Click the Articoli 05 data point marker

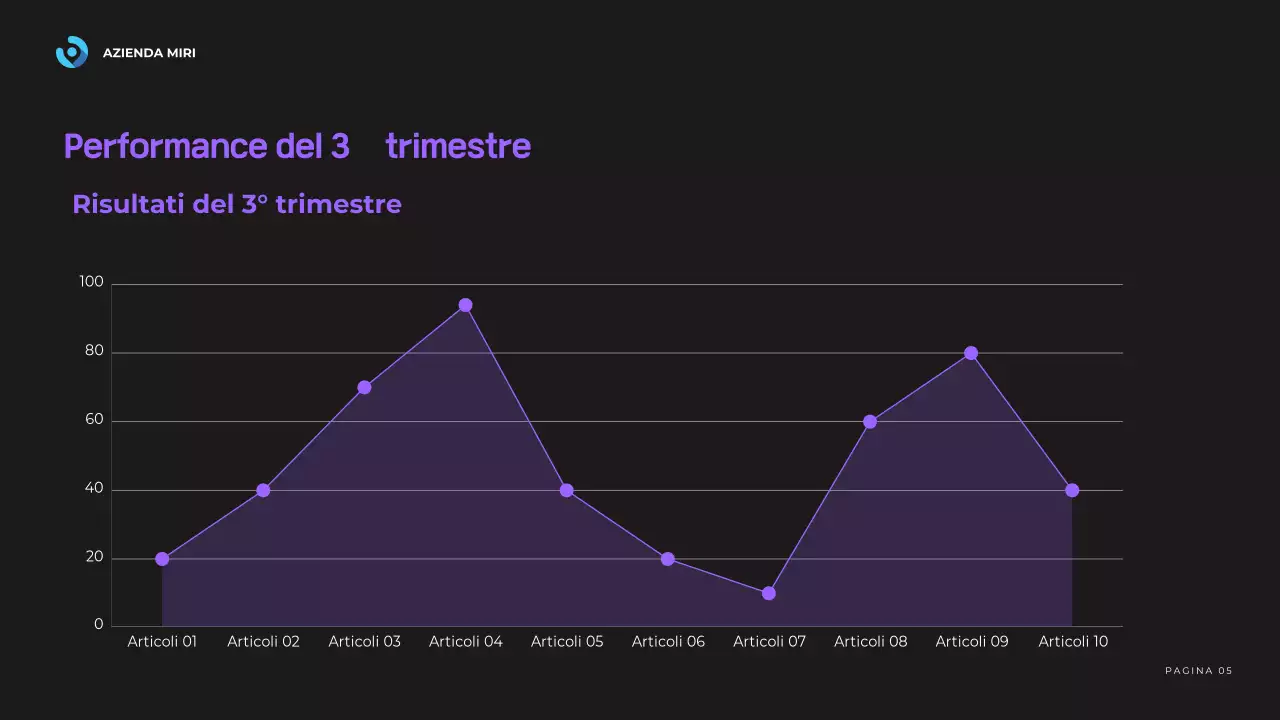[567, 490]
